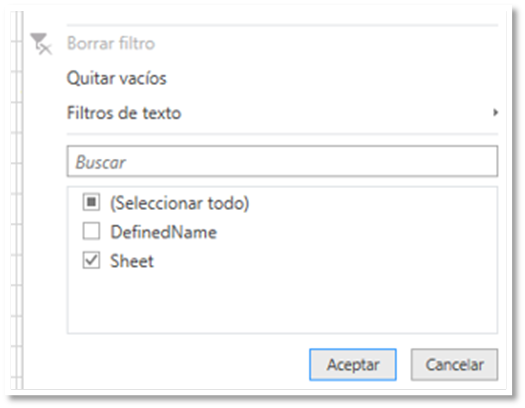Enable the DefinedName checkbox
This screenshot has width=525, height=408.
(91, 231)
